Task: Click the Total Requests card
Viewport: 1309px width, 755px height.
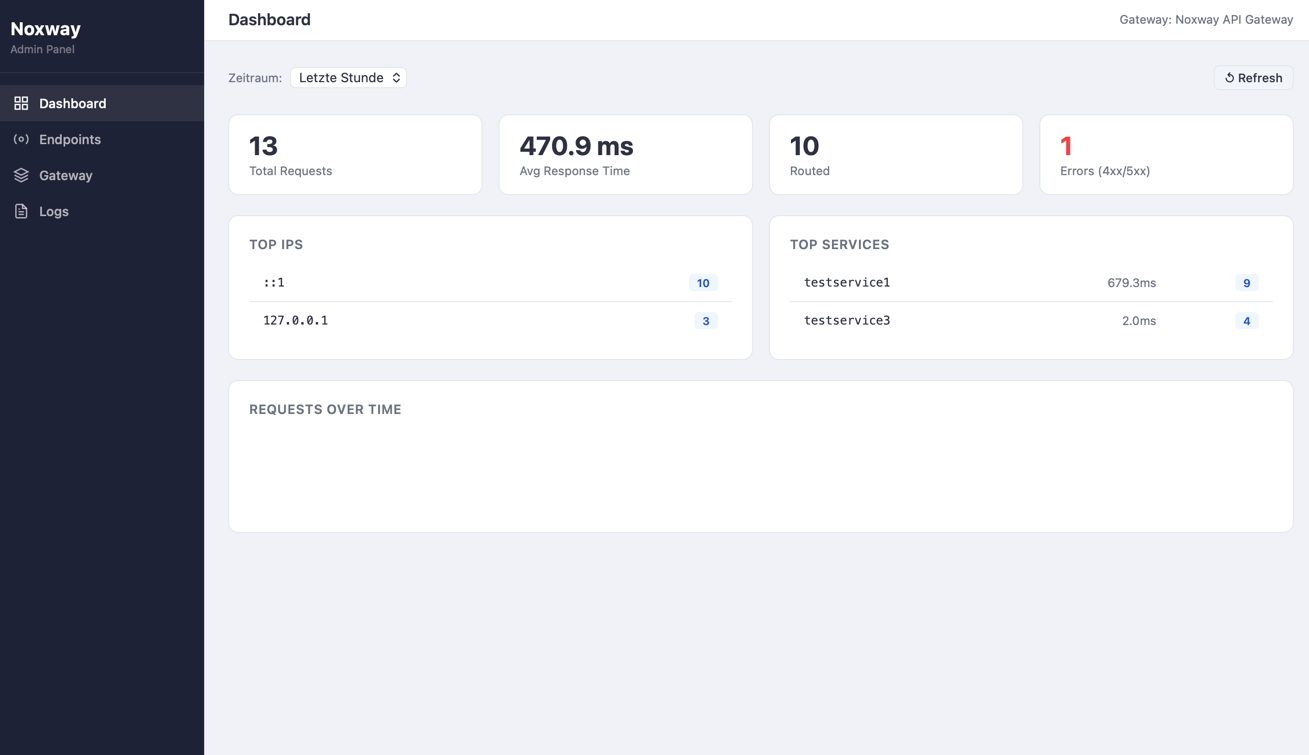Action: point(355,154)
